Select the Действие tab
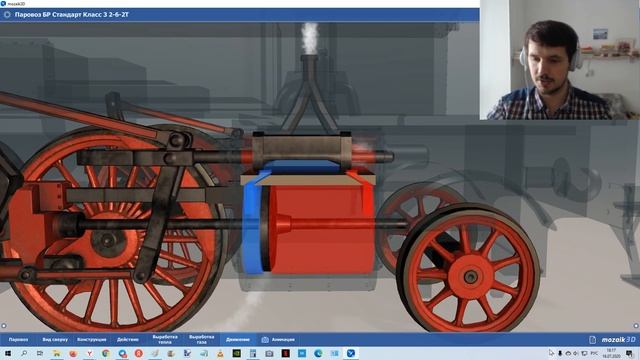 click(128, 340)
